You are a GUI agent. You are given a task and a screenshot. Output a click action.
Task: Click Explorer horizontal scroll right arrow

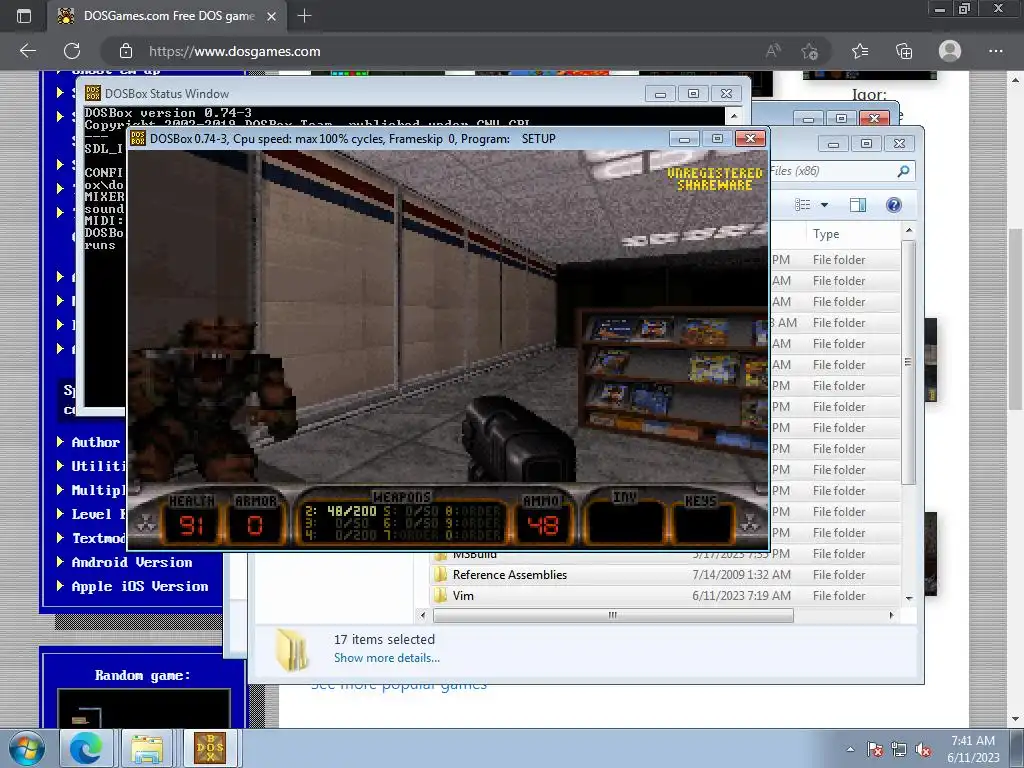891,615
